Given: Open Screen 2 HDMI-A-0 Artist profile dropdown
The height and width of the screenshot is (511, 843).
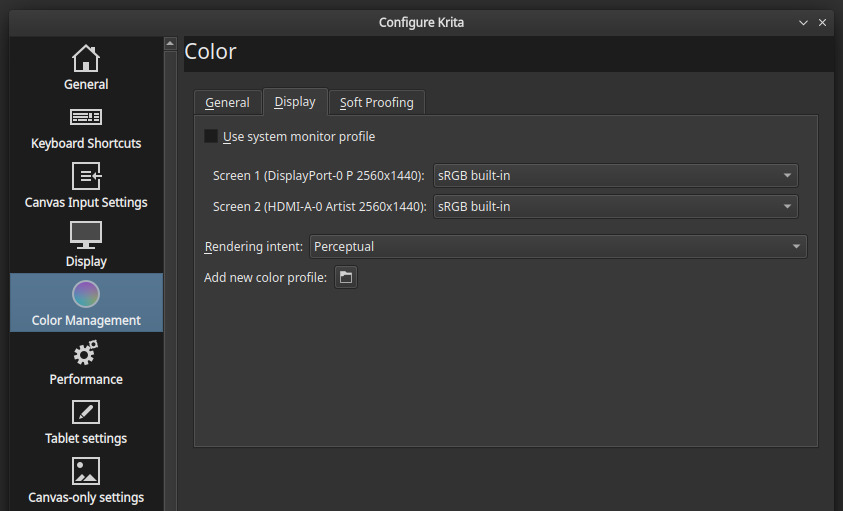Looking at the screenshot, I should tap(616, 207).
